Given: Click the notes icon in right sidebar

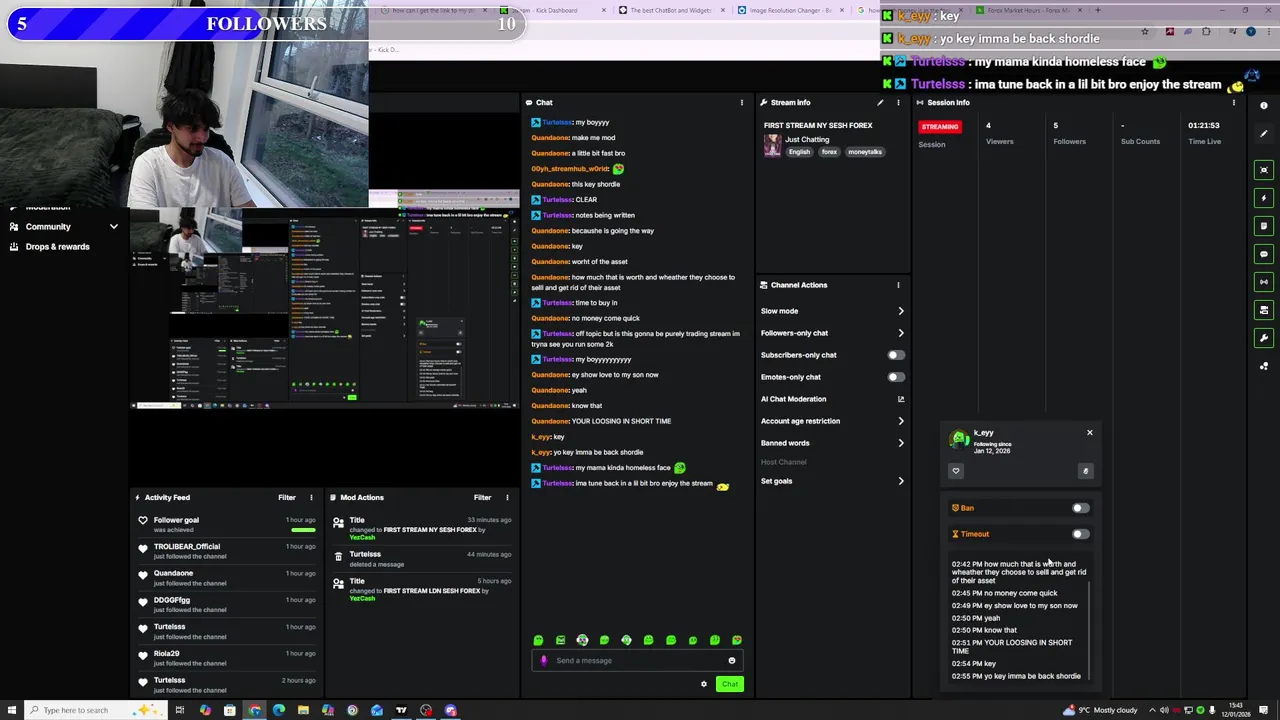Looking at the screenshot, I should [1264, 226].
